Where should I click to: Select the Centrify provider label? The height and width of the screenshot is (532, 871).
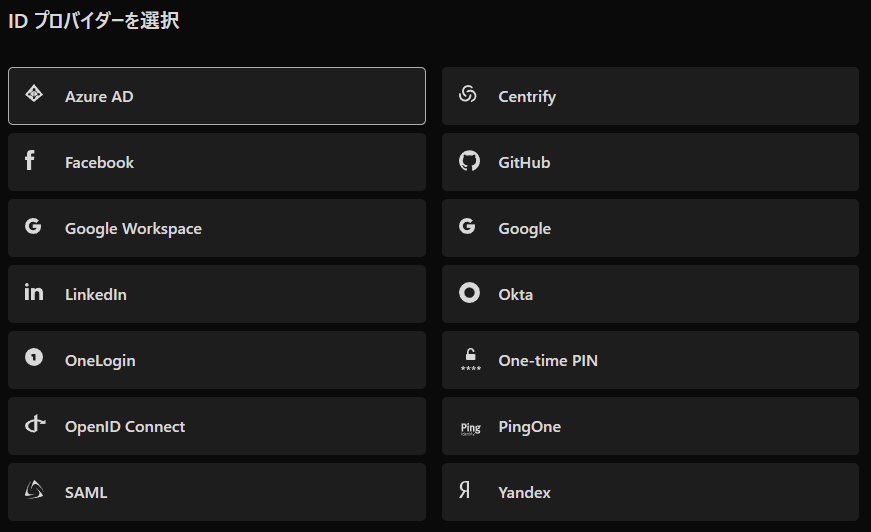pos(527,97)
